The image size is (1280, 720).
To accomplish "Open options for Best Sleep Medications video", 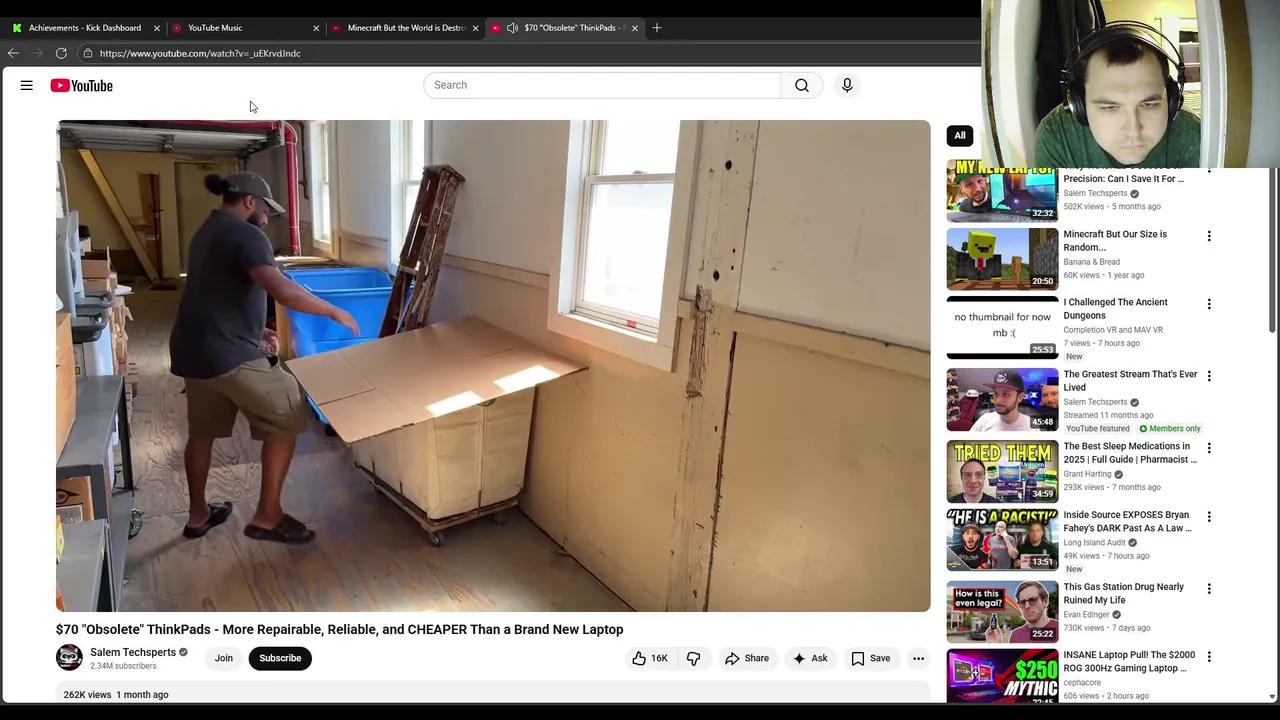I will [x=1209, y=448].
